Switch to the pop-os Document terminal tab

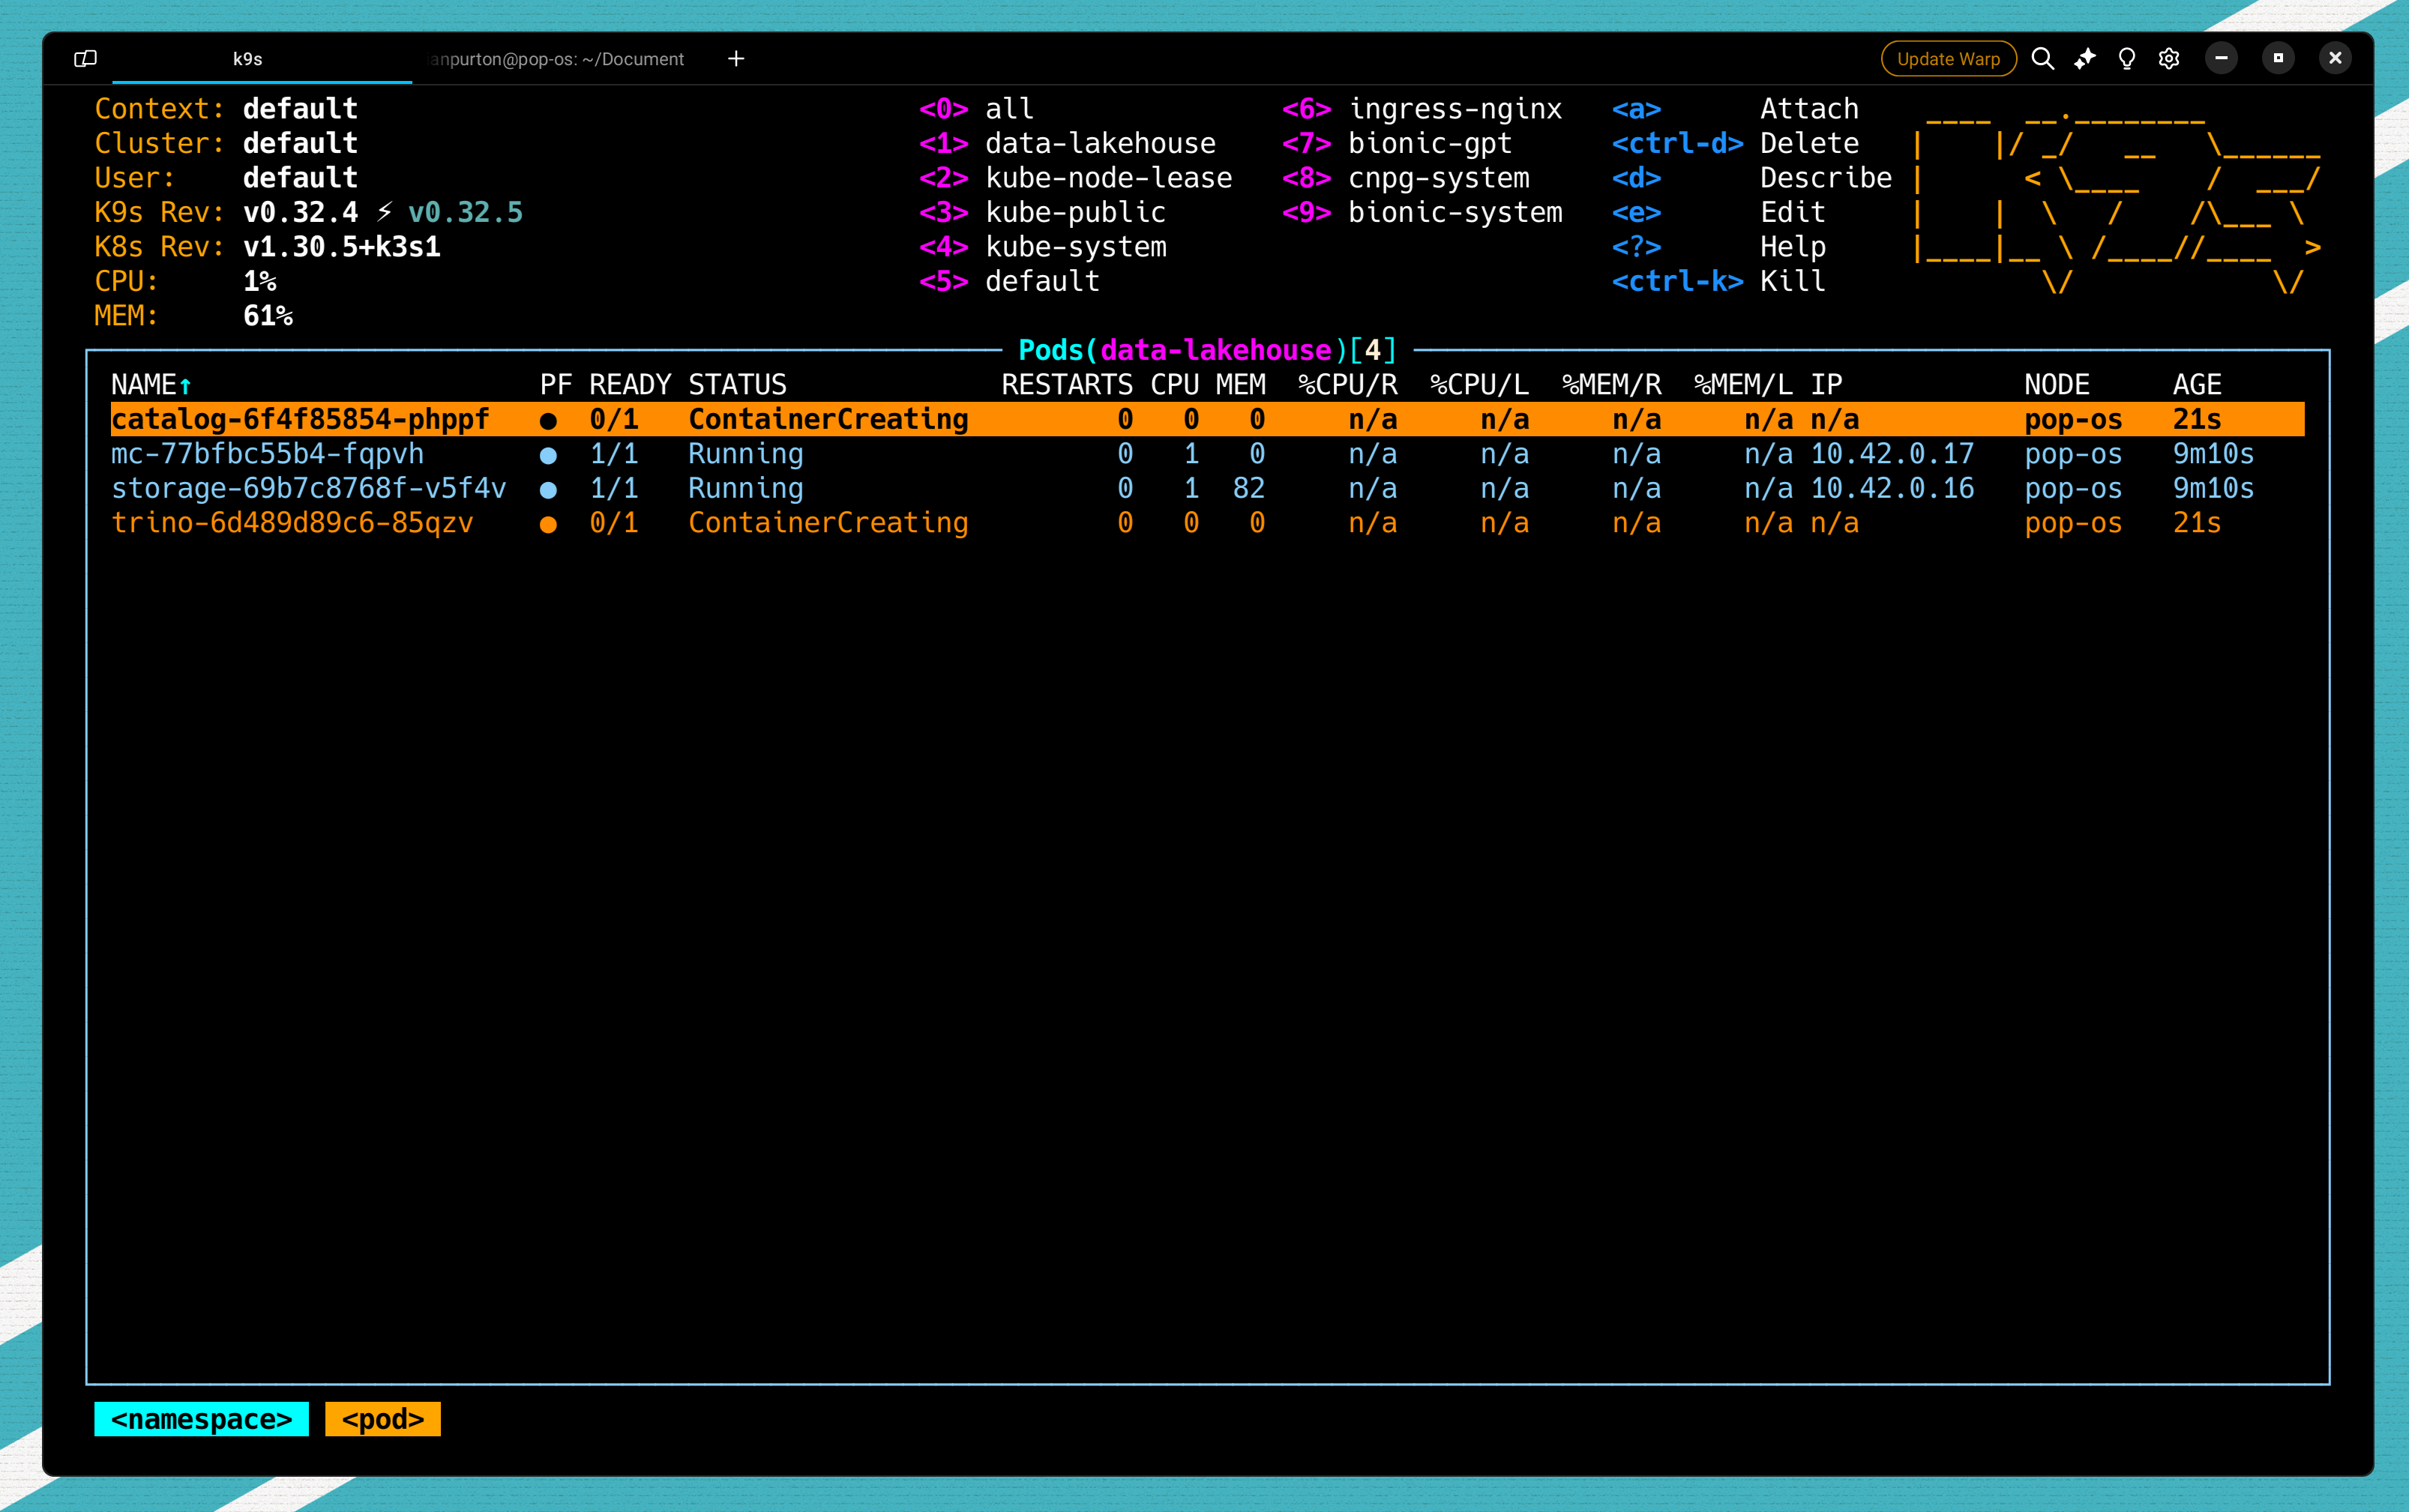tap(557, 59)
